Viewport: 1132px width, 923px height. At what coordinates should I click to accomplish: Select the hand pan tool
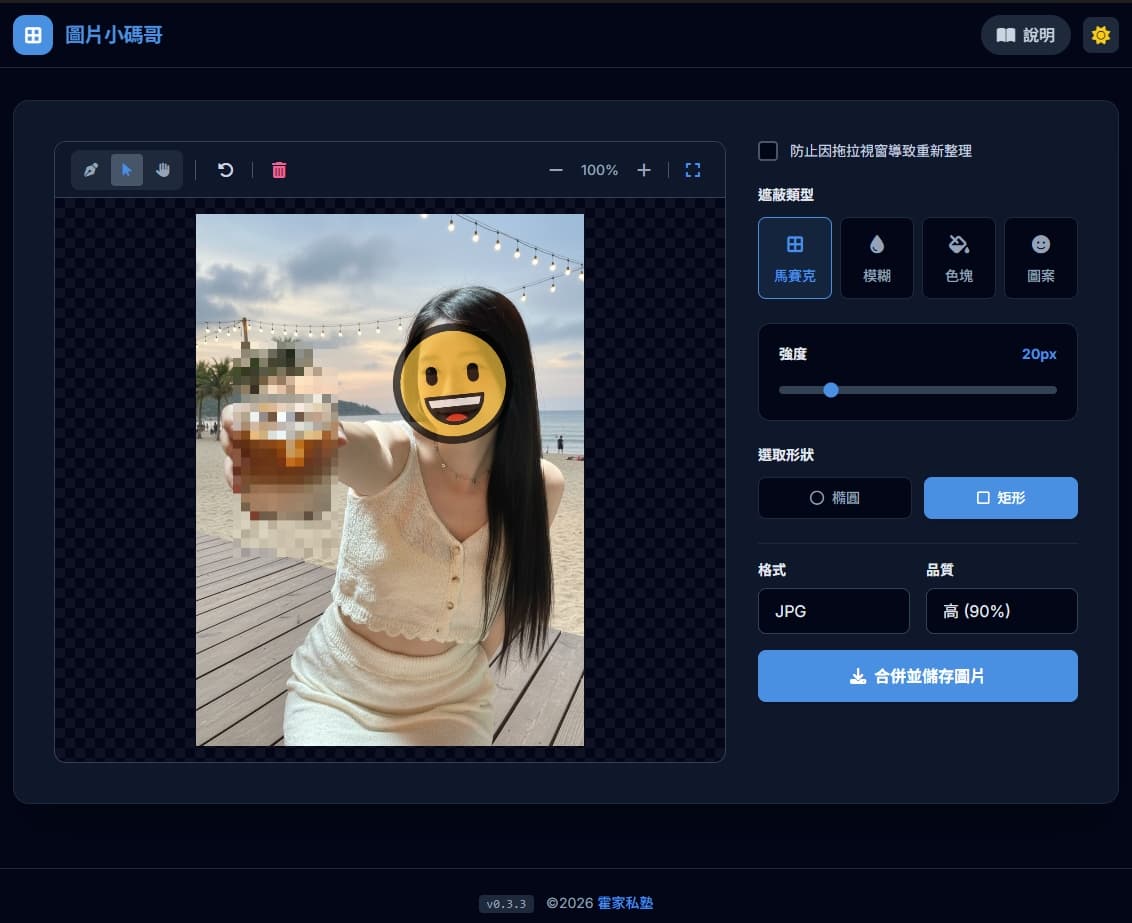pos(162,170)
